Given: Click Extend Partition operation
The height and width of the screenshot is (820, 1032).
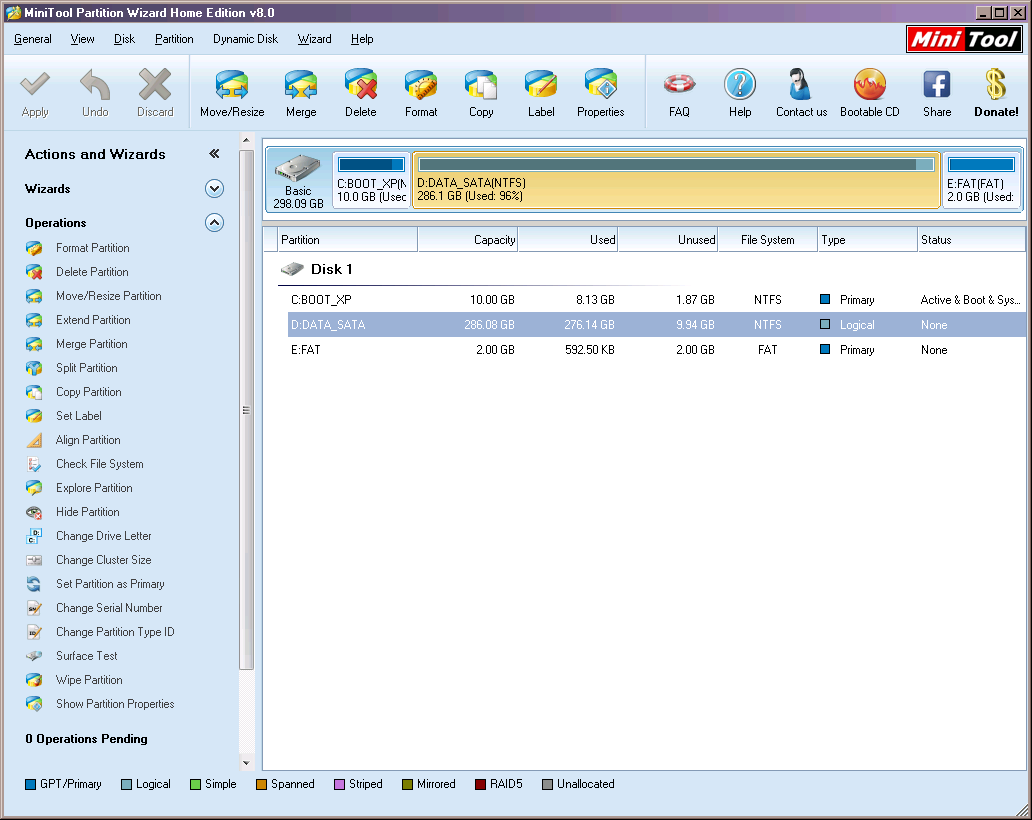Looking at the screenshot, I should (93, 320).
